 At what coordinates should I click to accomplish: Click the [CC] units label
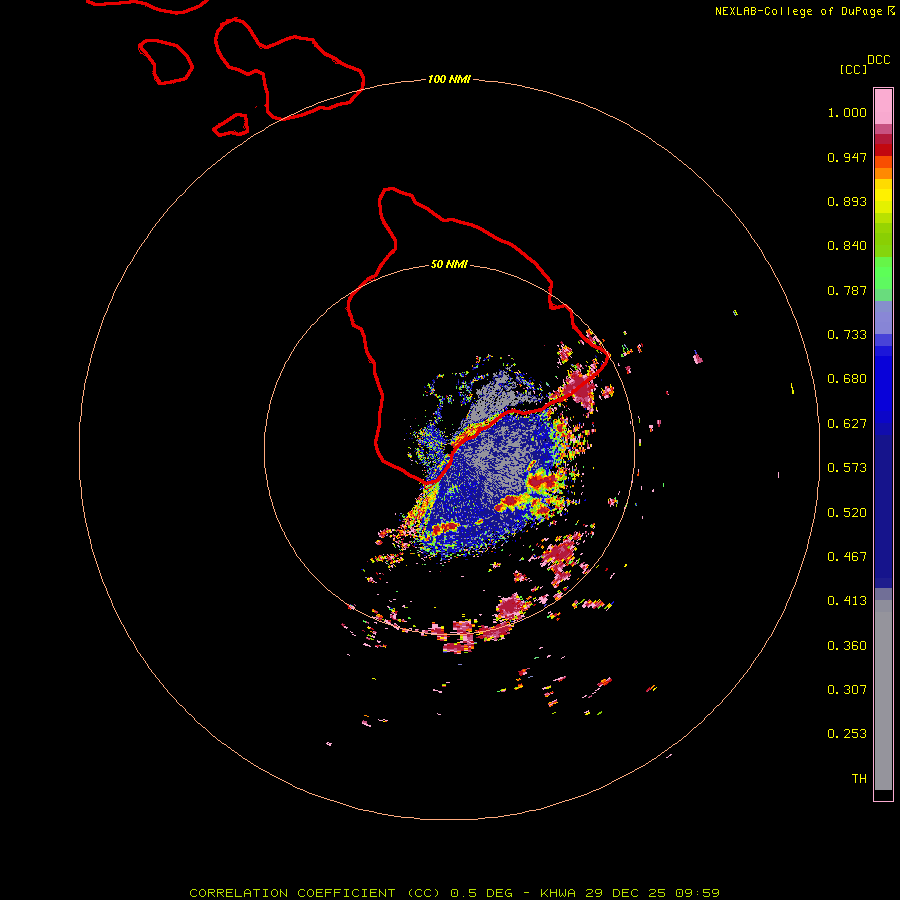(x=853, y=69)
